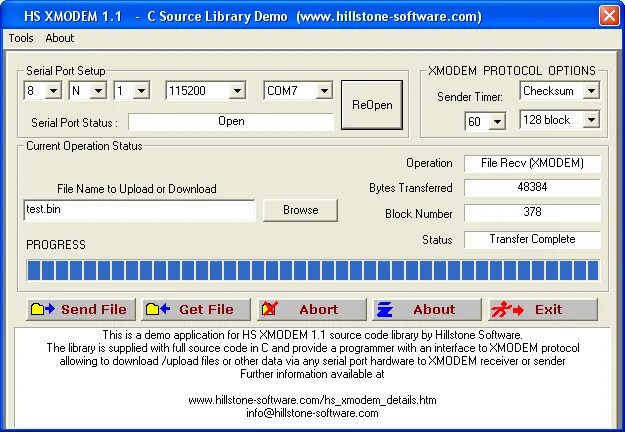
Task: Open the About menu
Action: [60, 38]
